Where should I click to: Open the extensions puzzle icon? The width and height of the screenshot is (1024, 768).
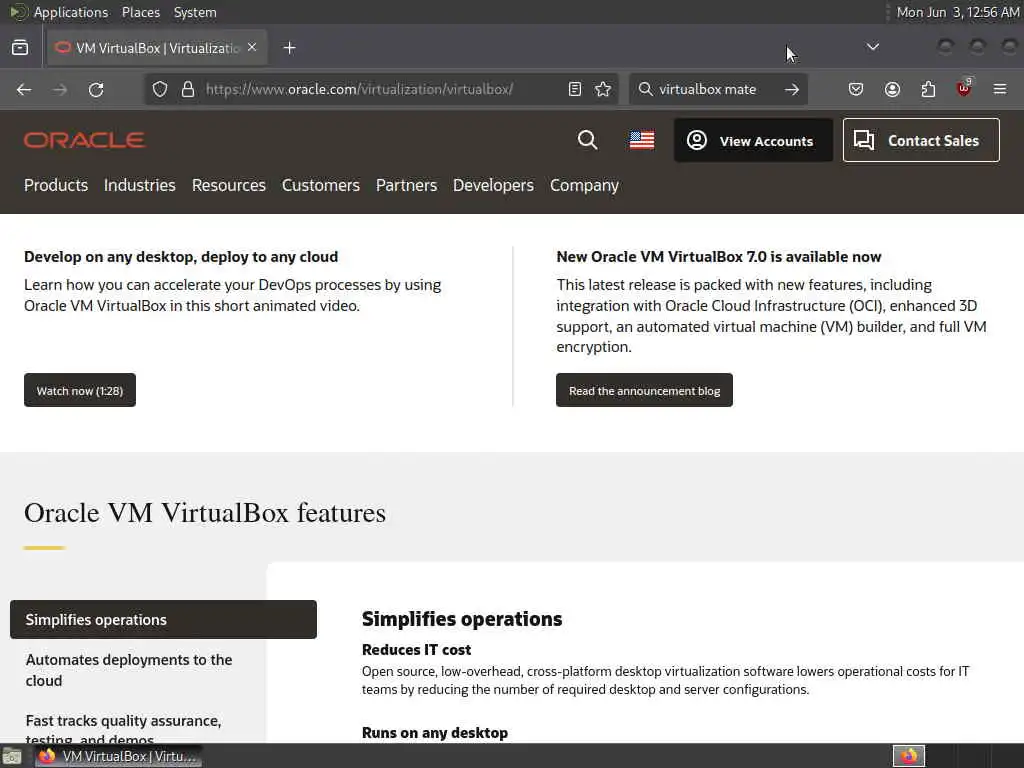pos(928,89)
